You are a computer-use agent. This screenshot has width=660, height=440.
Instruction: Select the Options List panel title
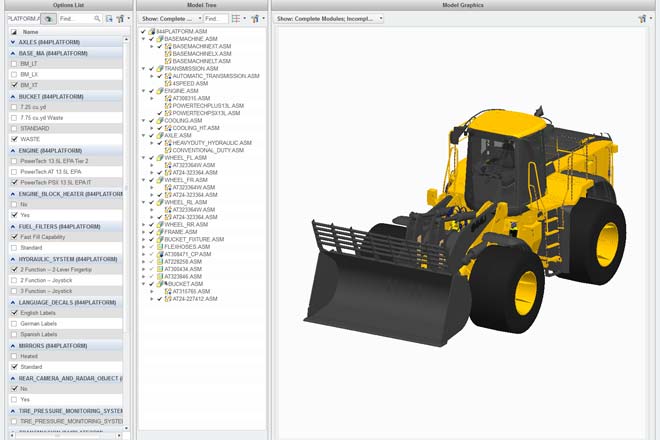click(x=68, y=5)
